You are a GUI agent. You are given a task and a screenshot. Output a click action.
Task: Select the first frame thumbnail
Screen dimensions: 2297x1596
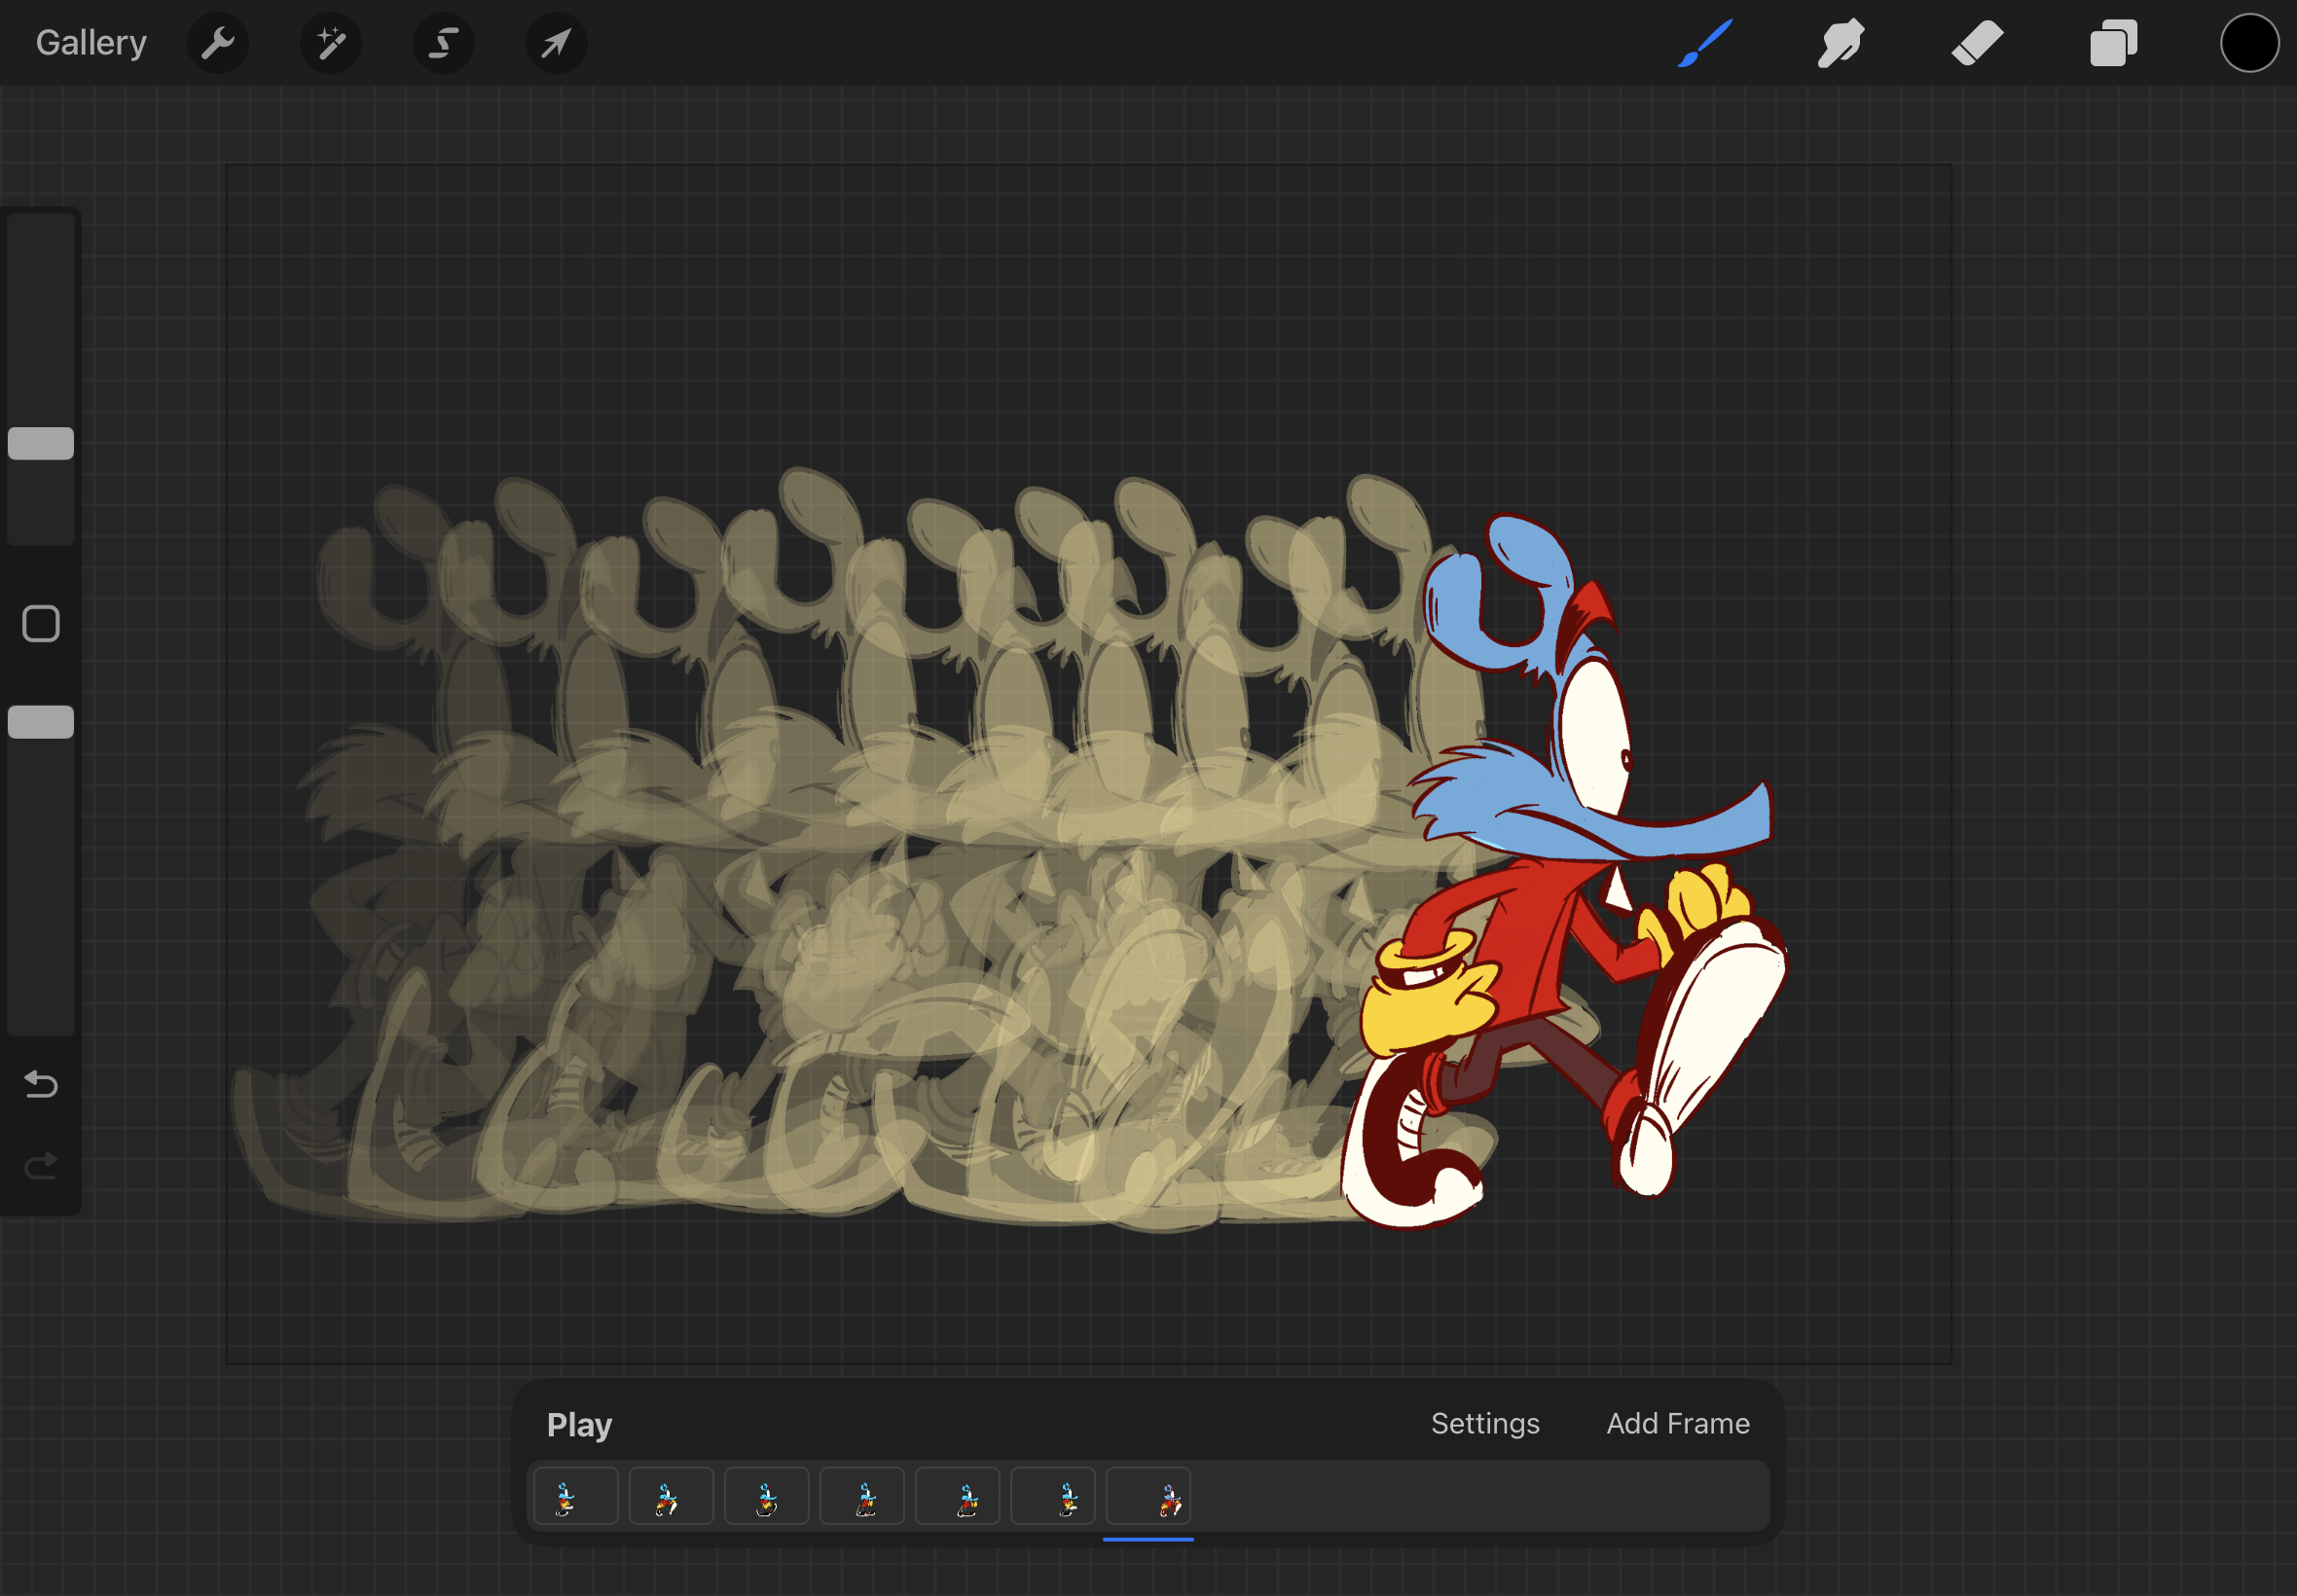pos(575,1496)
